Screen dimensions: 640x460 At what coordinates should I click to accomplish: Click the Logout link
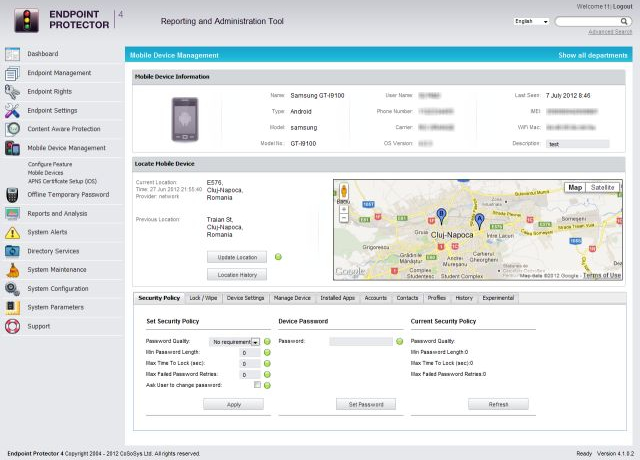(x=622, y=7)
